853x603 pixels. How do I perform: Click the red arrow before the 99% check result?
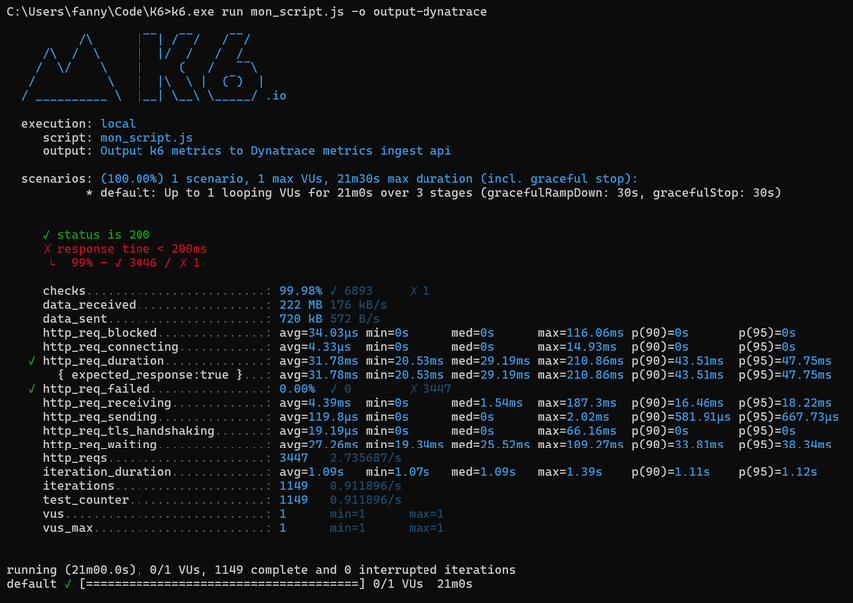tap(52, 263)
